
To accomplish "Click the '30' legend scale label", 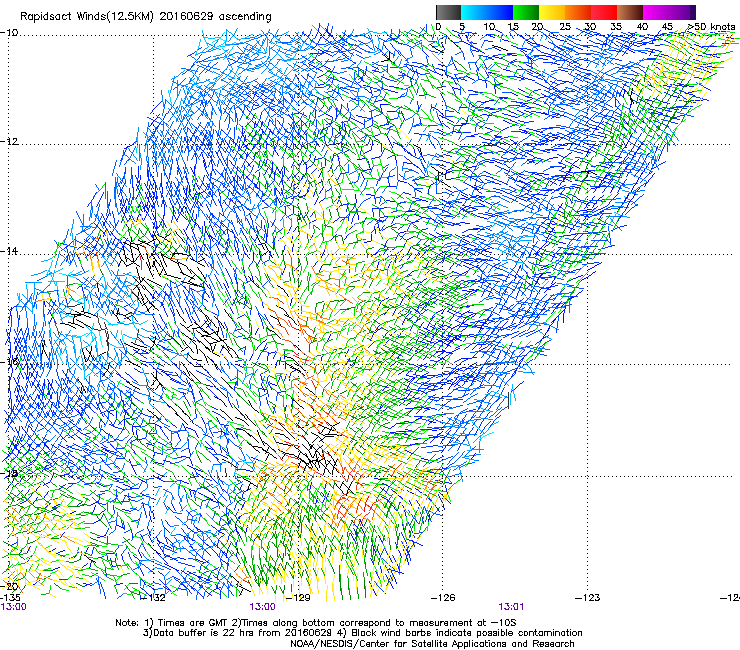I will click(x=590, y=27).
